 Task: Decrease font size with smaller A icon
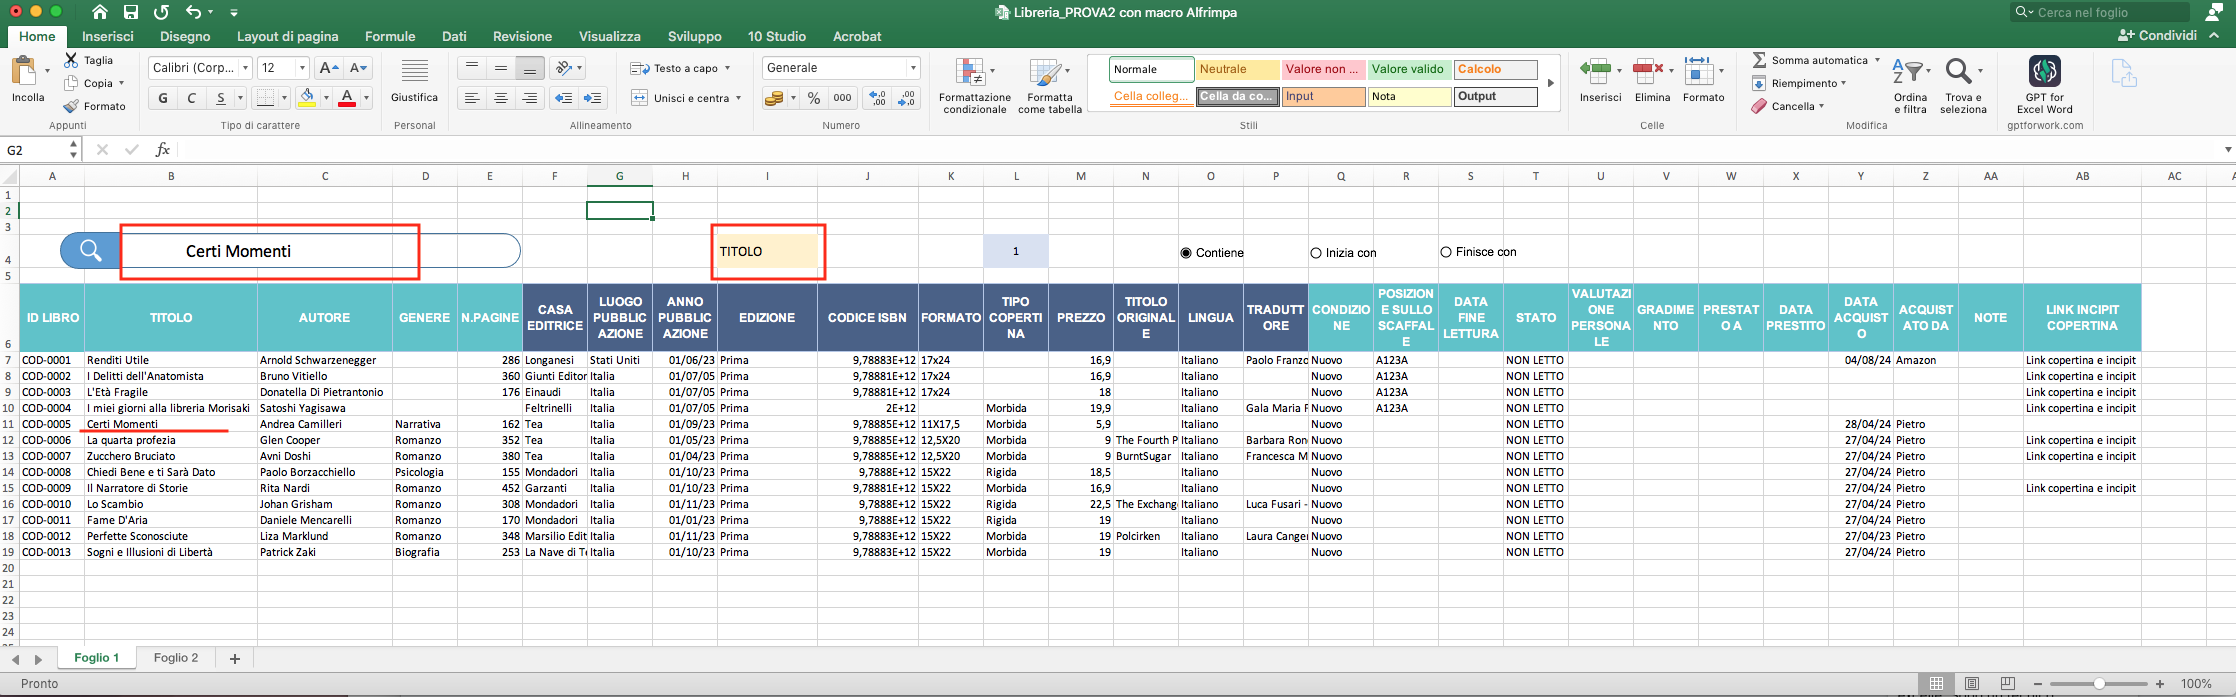(359, 68)
